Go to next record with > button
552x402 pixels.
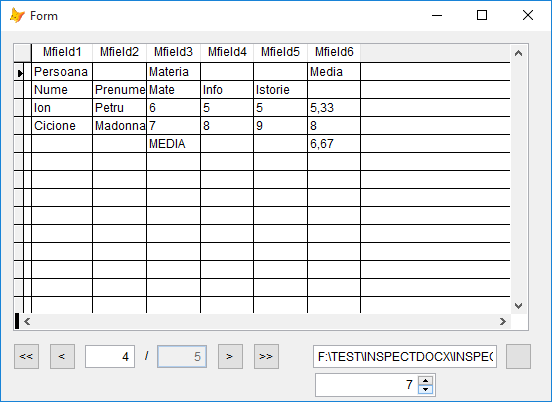tap(230, 357)
